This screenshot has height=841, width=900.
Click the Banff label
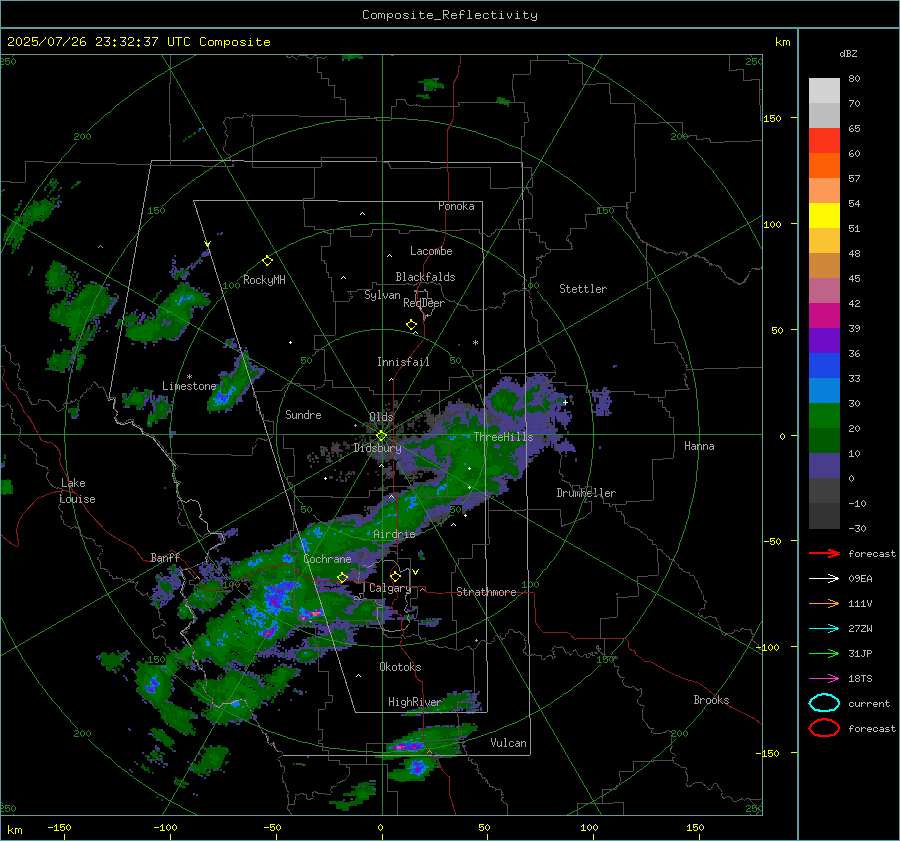click(165, 557)
